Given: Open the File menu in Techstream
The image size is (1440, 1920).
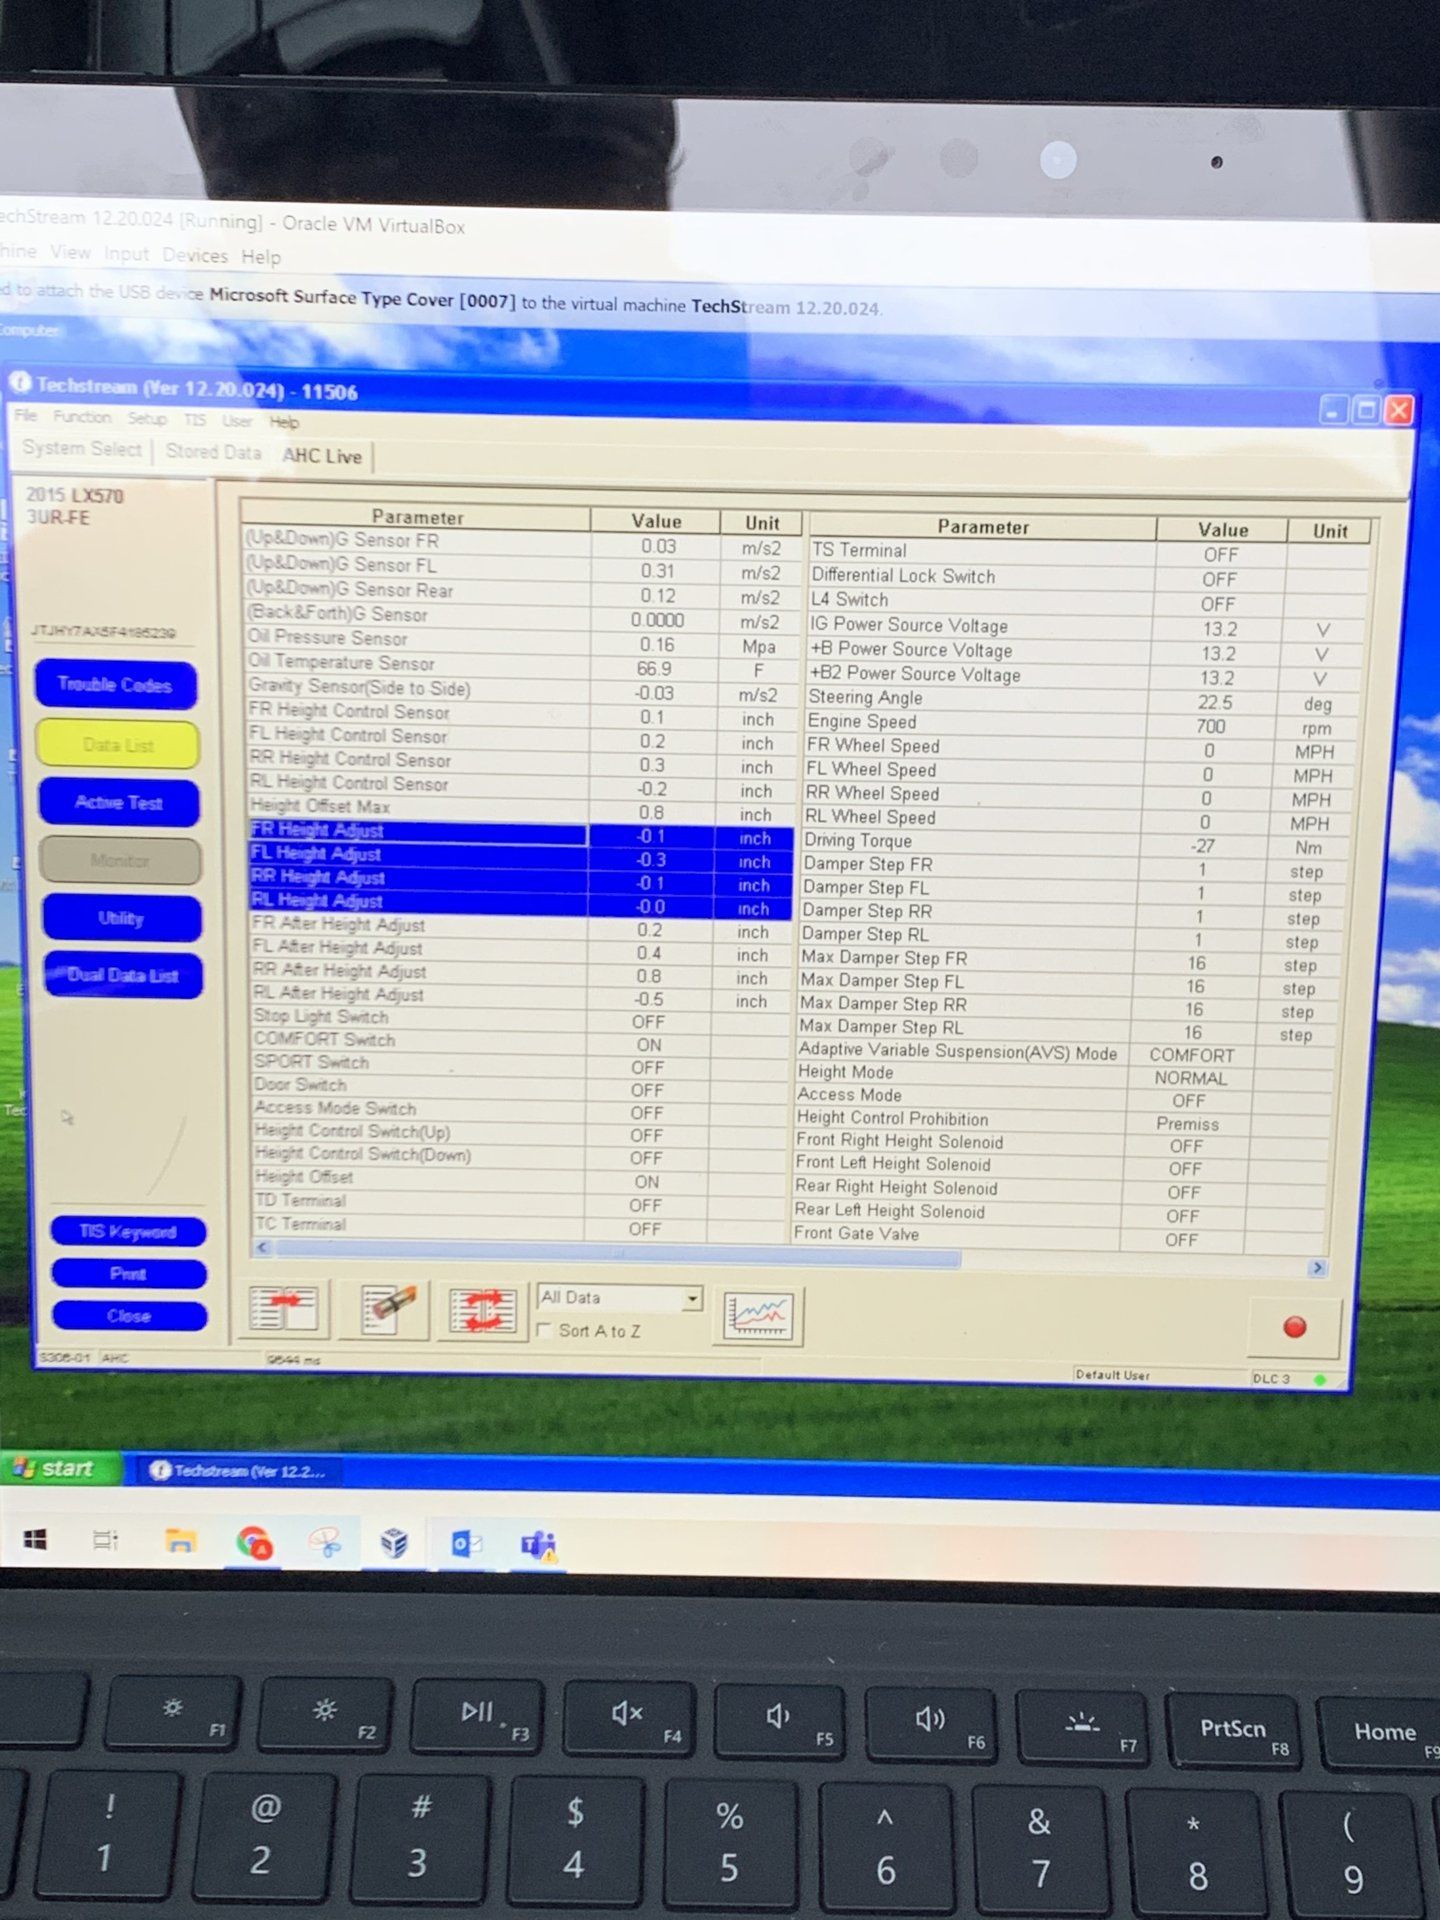Looking at the screenshot, I should click(x=26, y=415).
